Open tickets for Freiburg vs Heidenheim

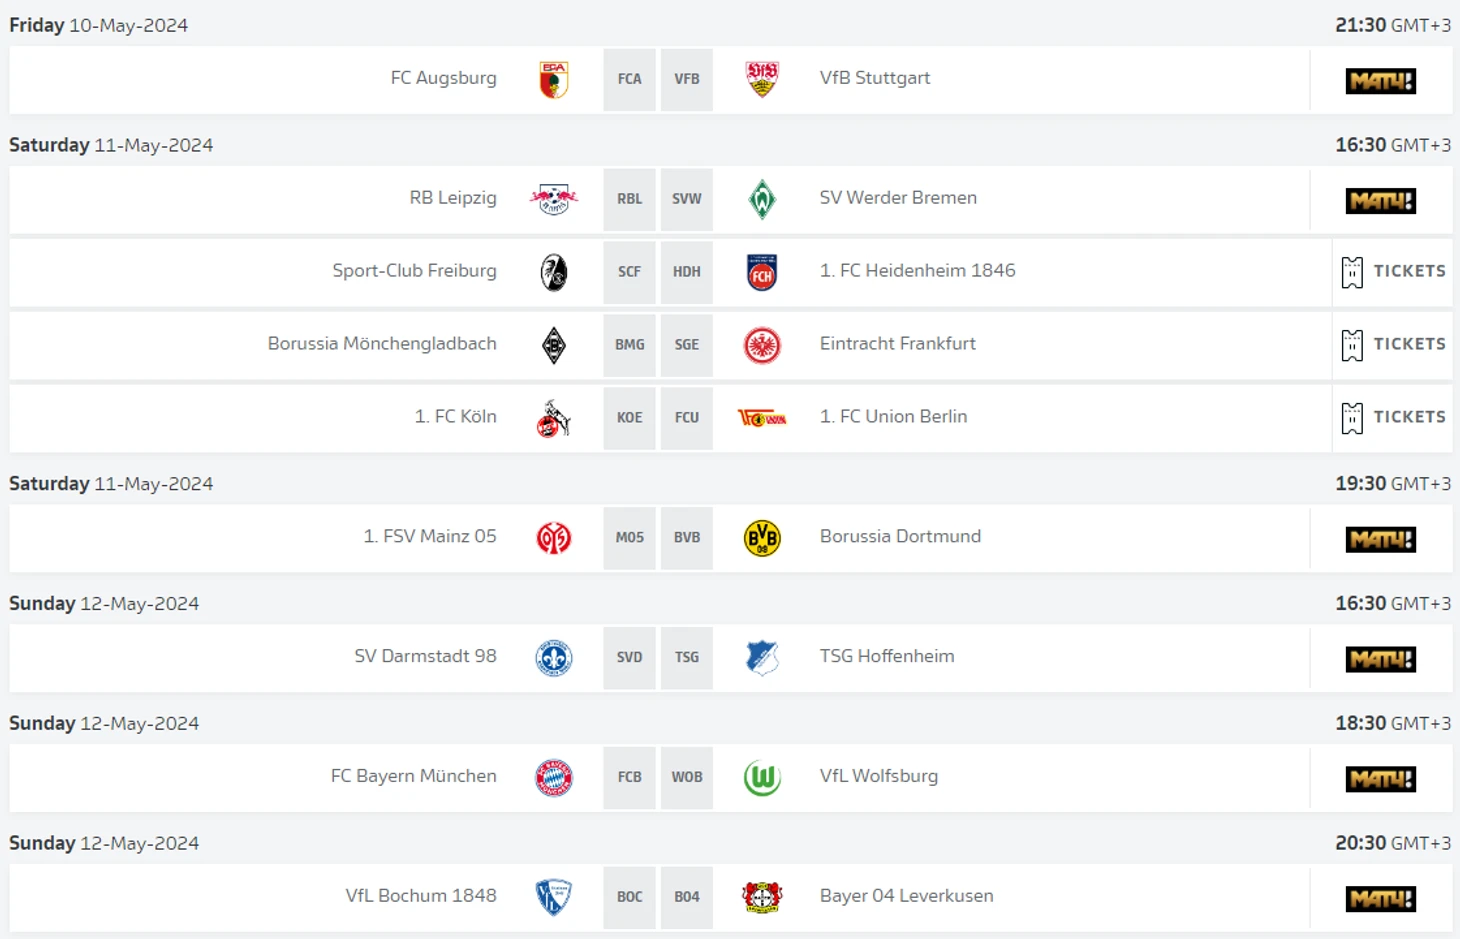tap(1393, 271)
